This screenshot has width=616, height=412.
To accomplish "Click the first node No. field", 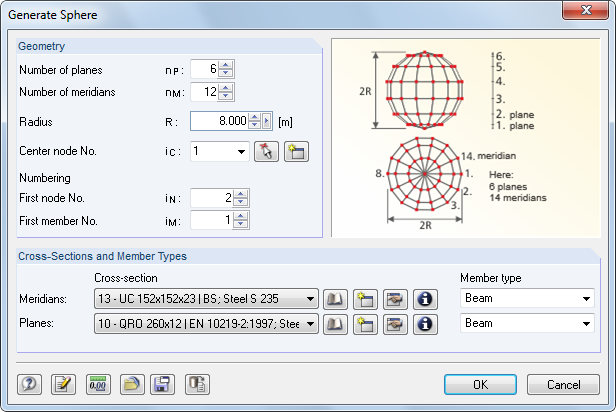I will (212, 198).
